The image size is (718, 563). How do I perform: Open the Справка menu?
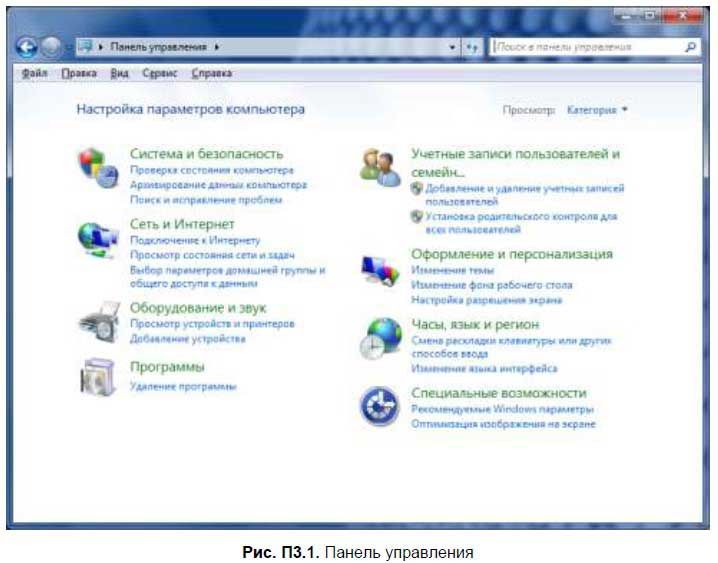click(x=212, y=73)
